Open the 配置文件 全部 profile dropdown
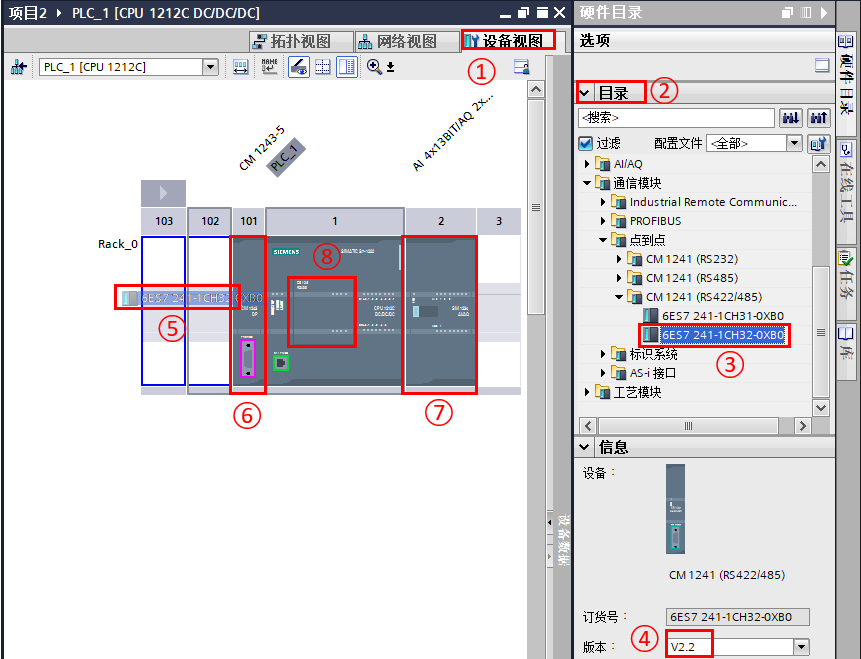The height and width of the screenshot is (659, 861). point(794,143)
